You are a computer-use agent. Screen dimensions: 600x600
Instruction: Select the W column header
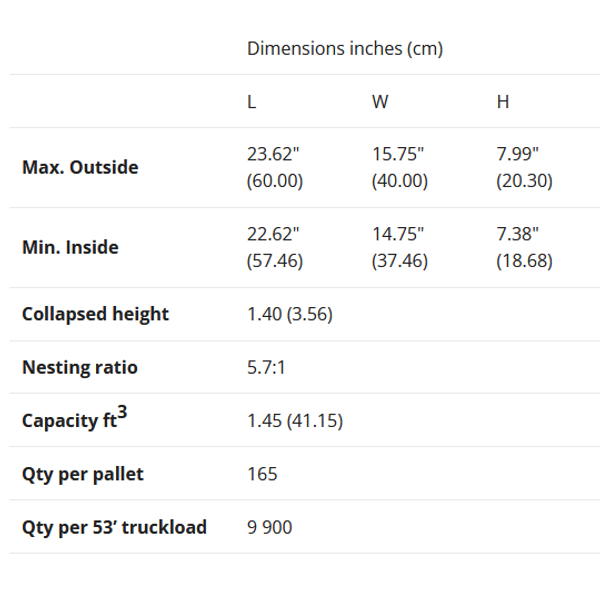380,102
